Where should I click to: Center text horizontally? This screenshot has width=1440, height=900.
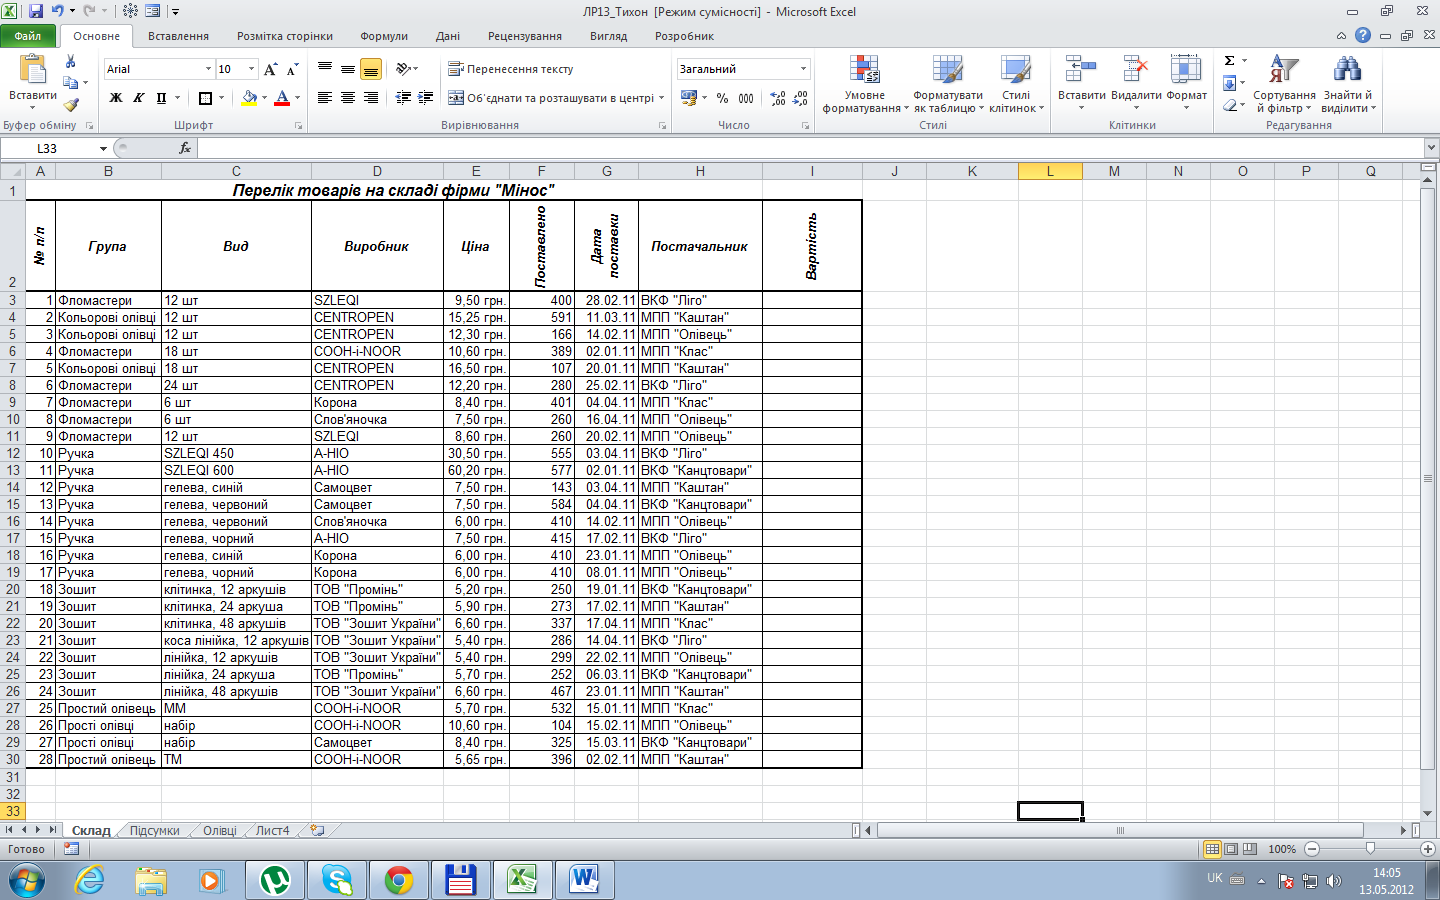(348, 98)
